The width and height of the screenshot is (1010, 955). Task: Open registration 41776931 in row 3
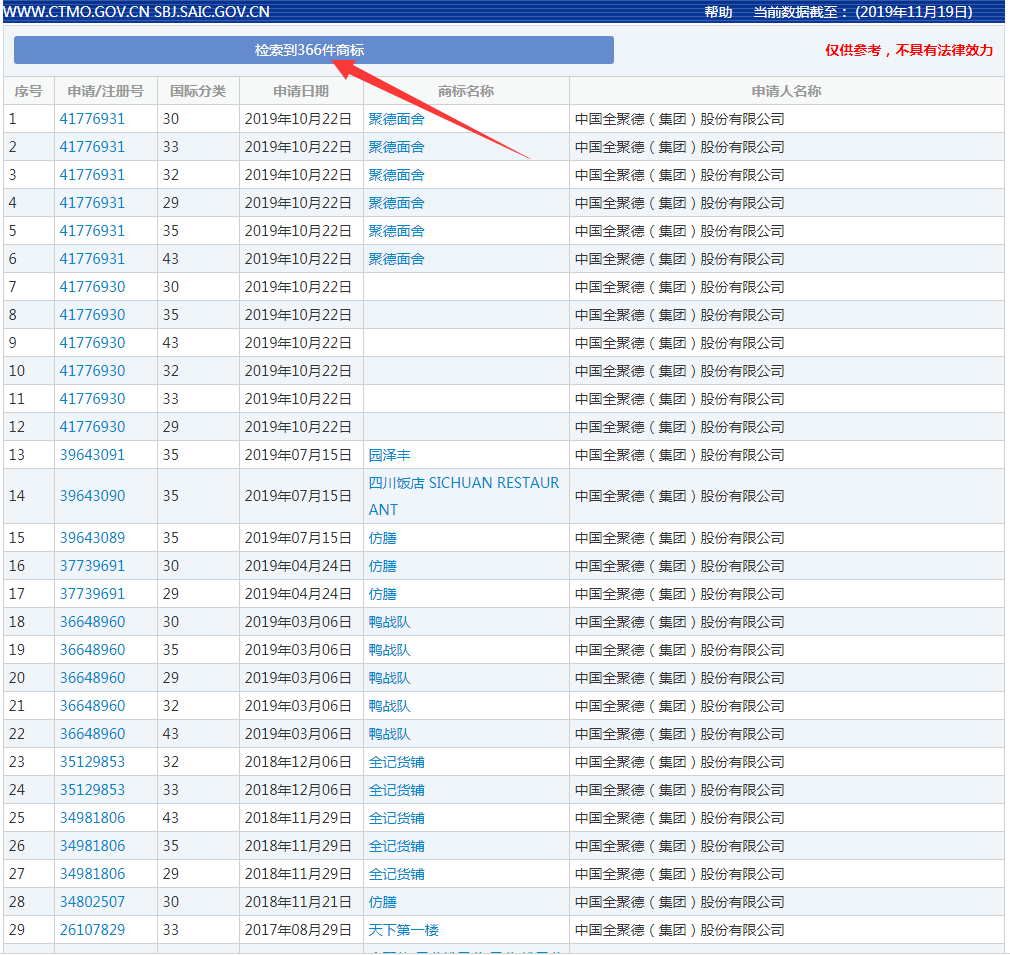click(x=92, y=175)
